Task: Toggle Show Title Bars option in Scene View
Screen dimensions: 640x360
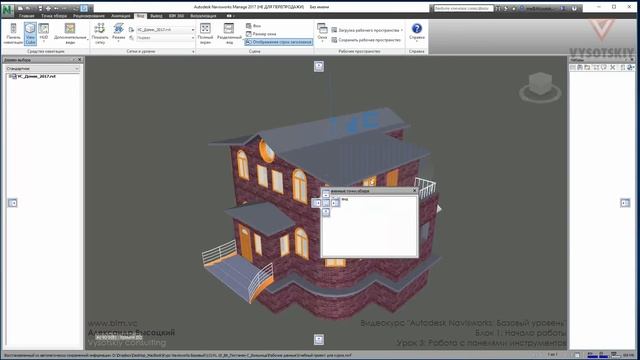Action: 279,42
